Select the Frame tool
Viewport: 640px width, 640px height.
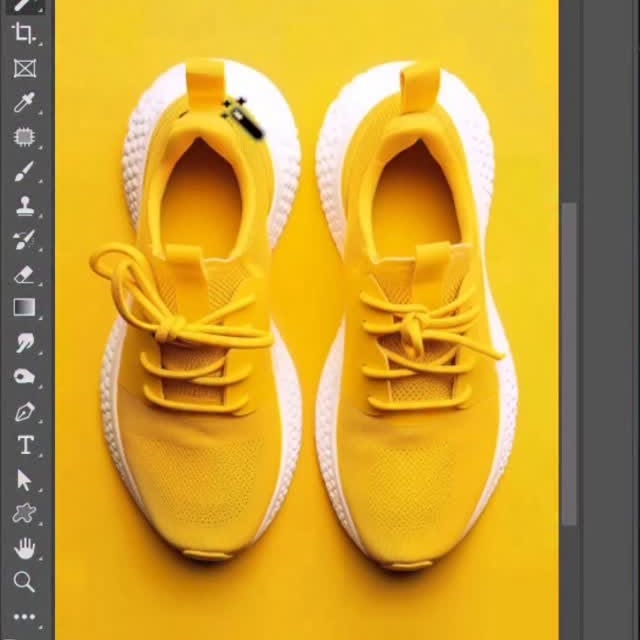[24, 68]
